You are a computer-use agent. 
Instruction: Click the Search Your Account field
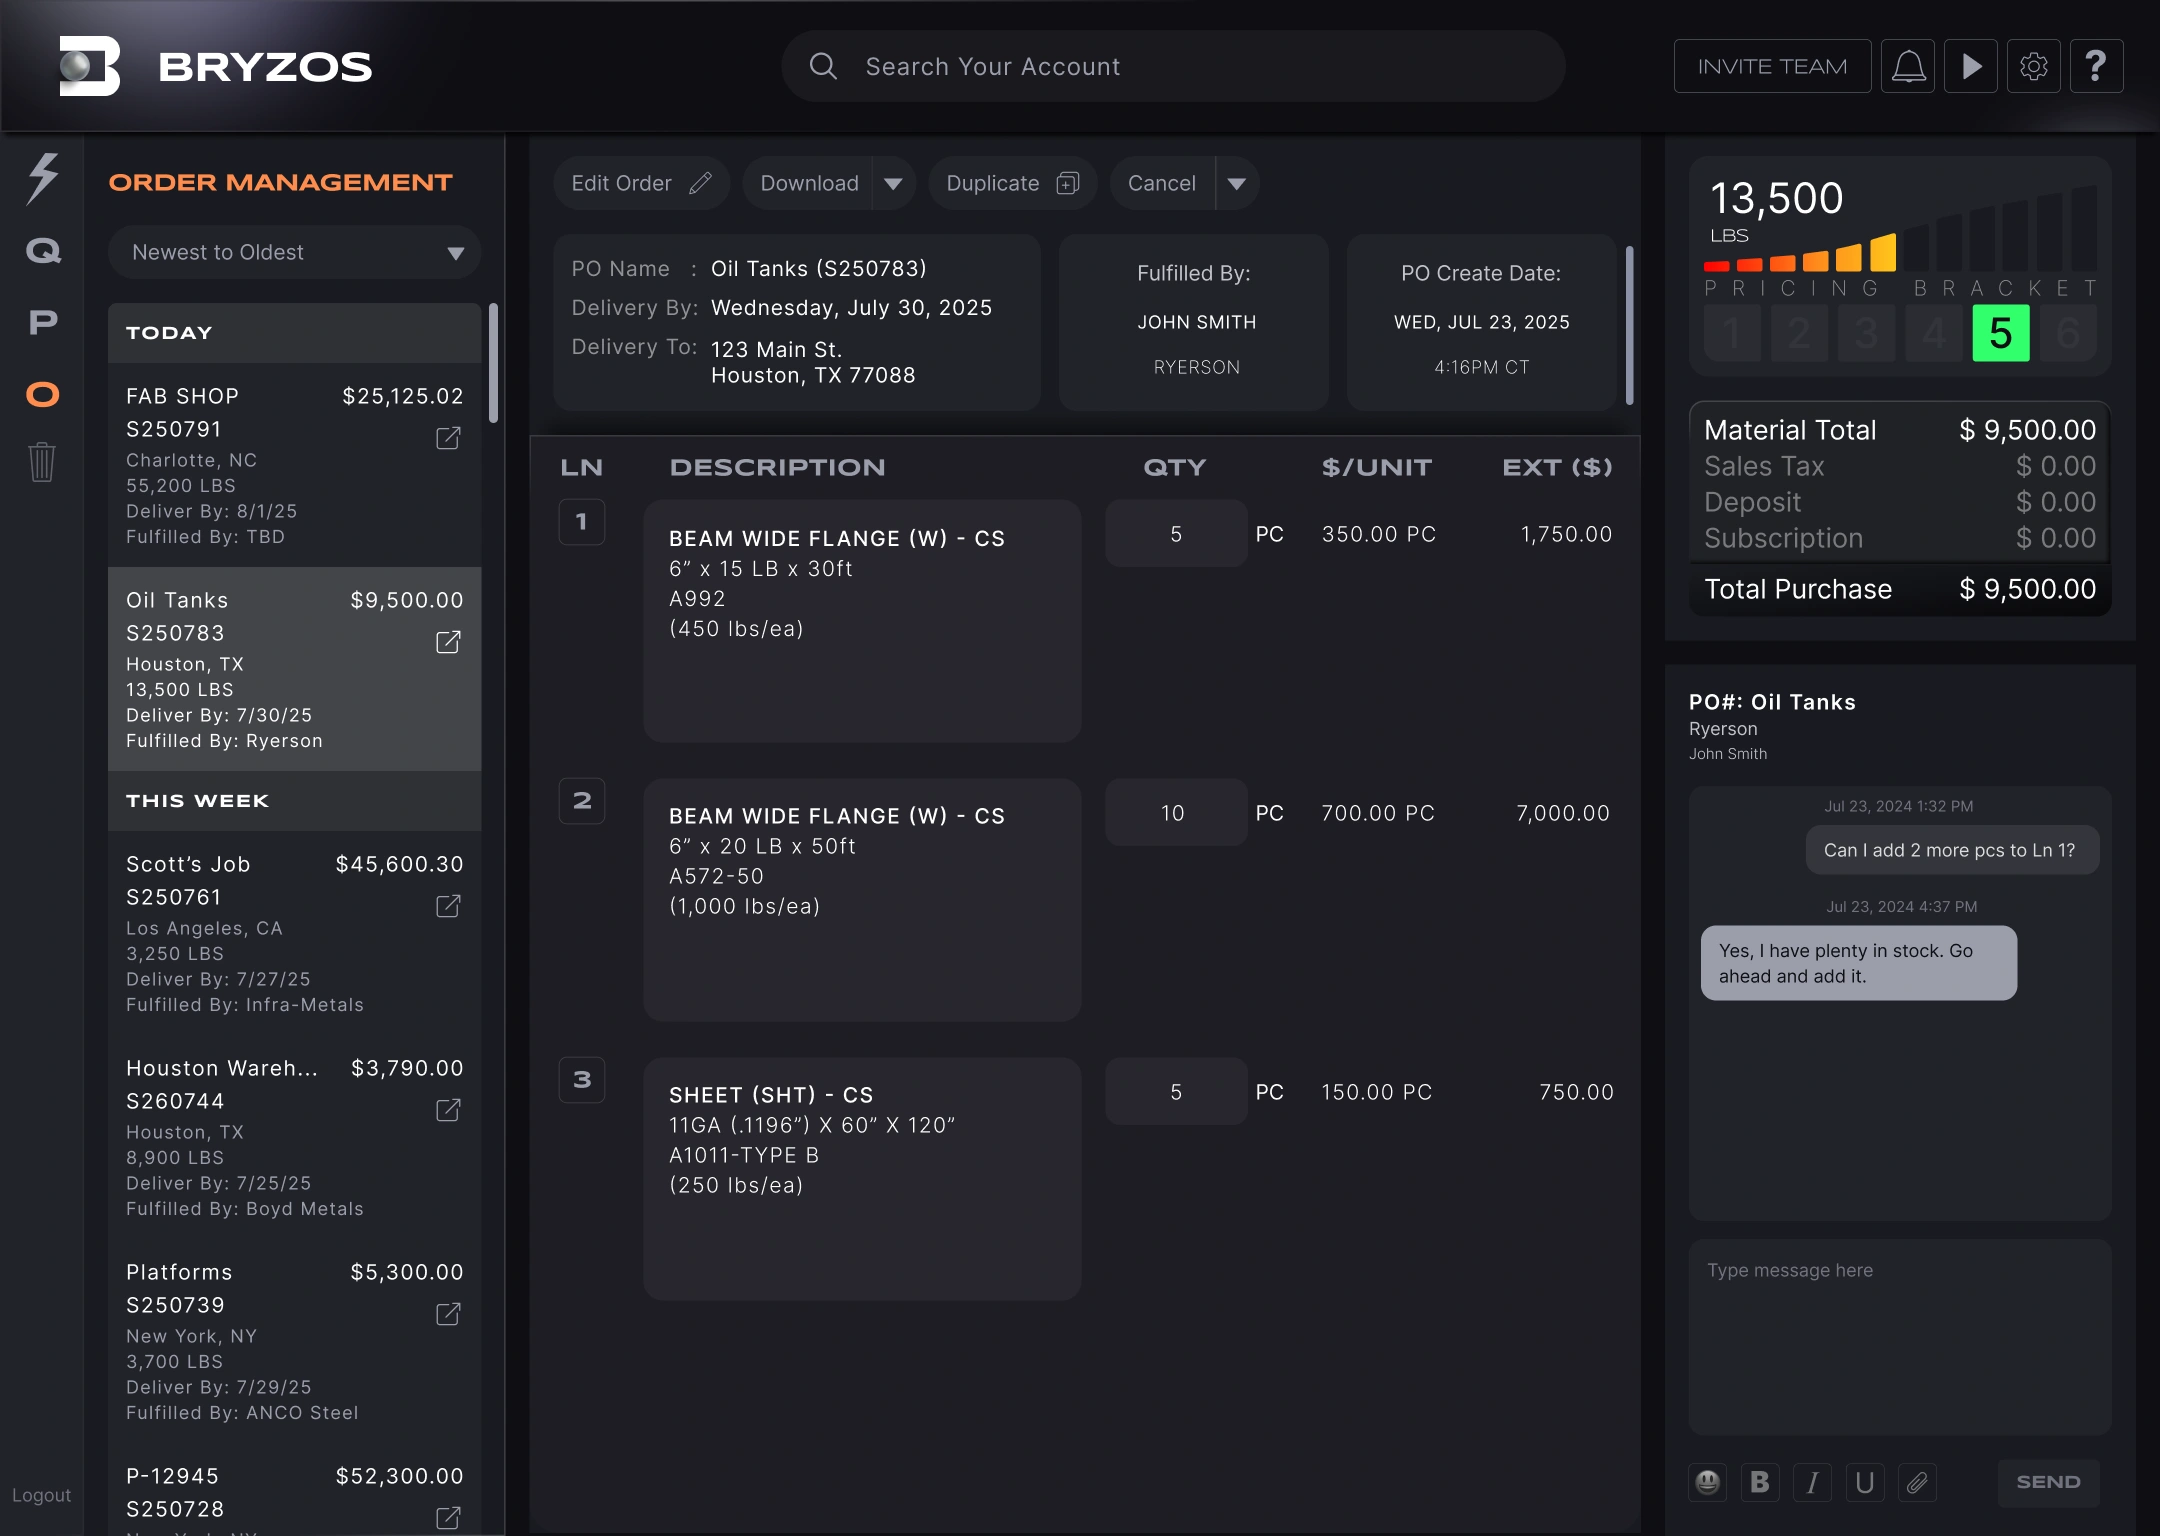pos(1170,66)
